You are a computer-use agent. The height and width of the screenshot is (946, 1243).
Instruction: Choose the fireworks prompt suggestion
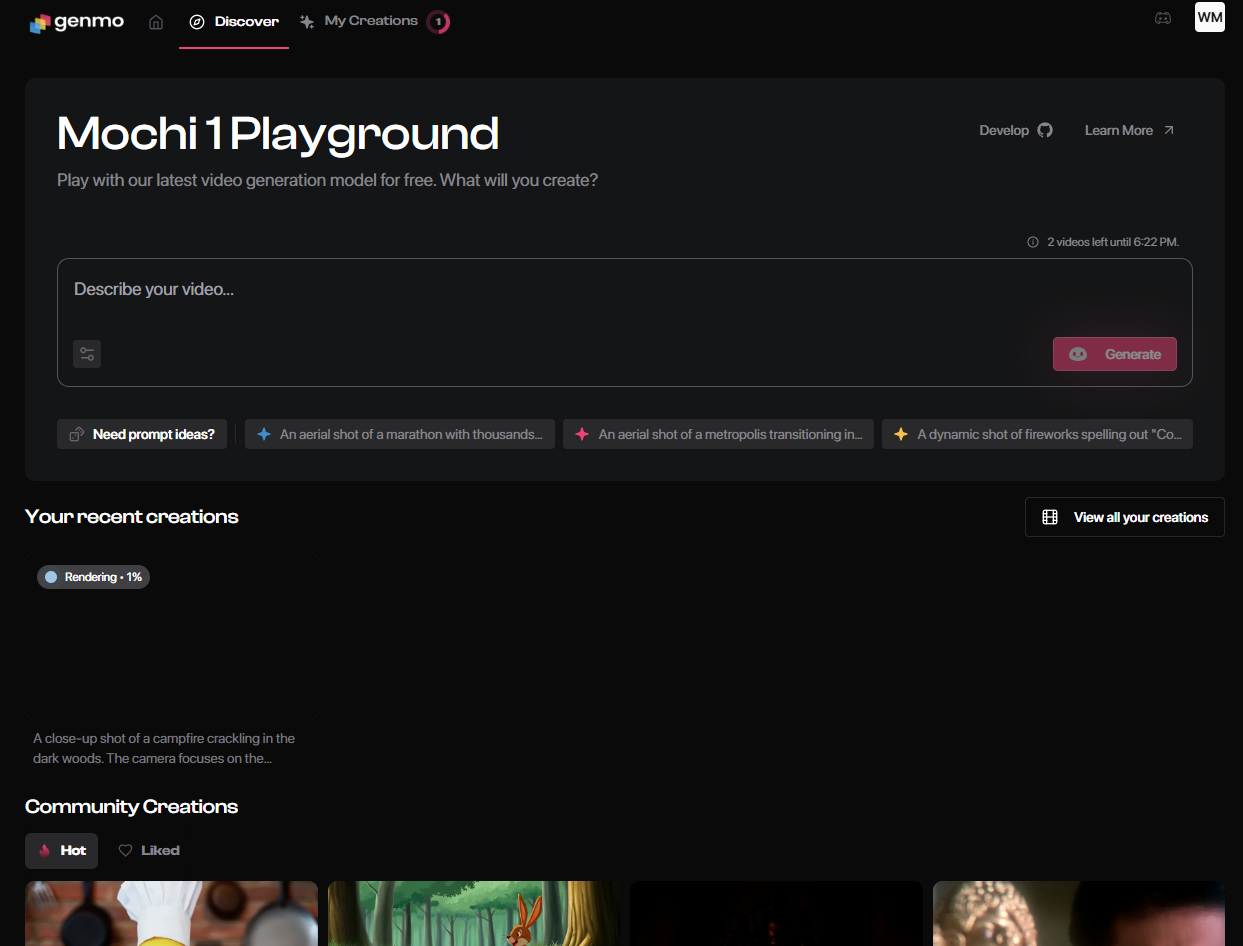1037,434
